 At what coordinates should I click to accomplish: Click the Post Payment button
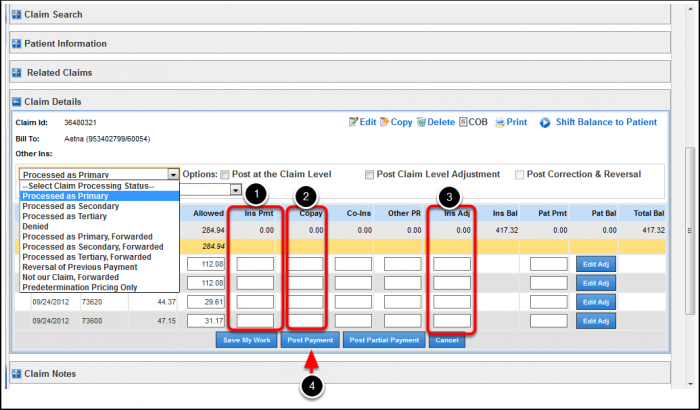pyautogui.click(x=309, y=340)
